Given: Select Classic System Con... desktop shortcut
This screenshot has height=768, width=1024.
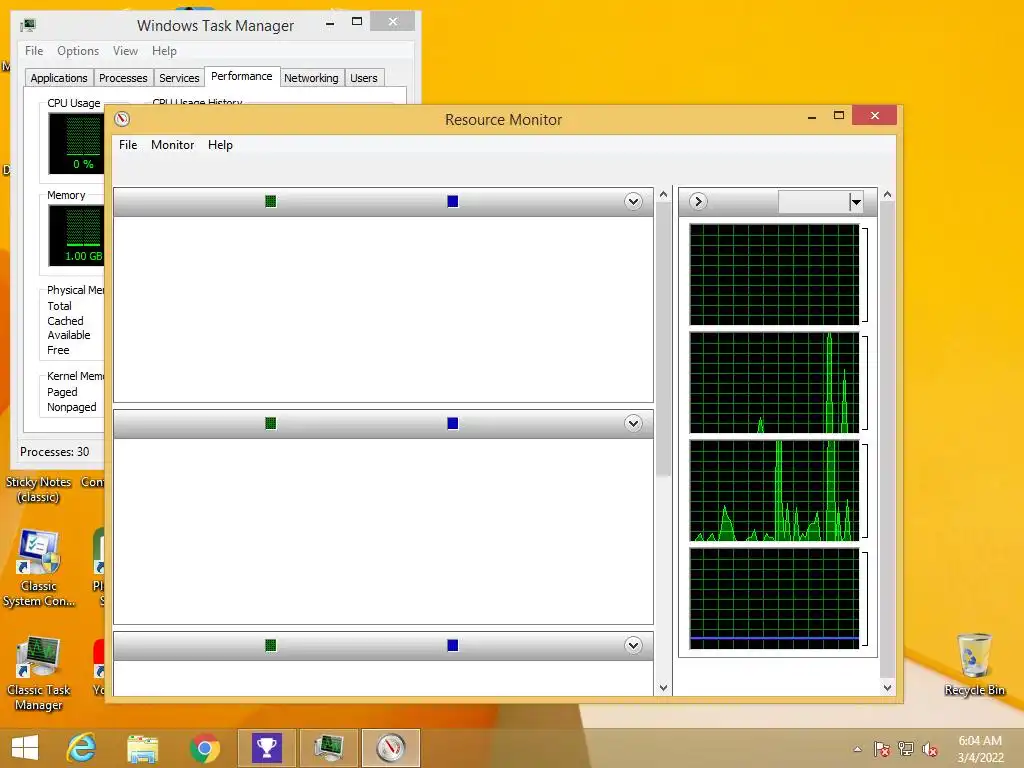Looking at the screenshot, I should [x=39, y=568].
